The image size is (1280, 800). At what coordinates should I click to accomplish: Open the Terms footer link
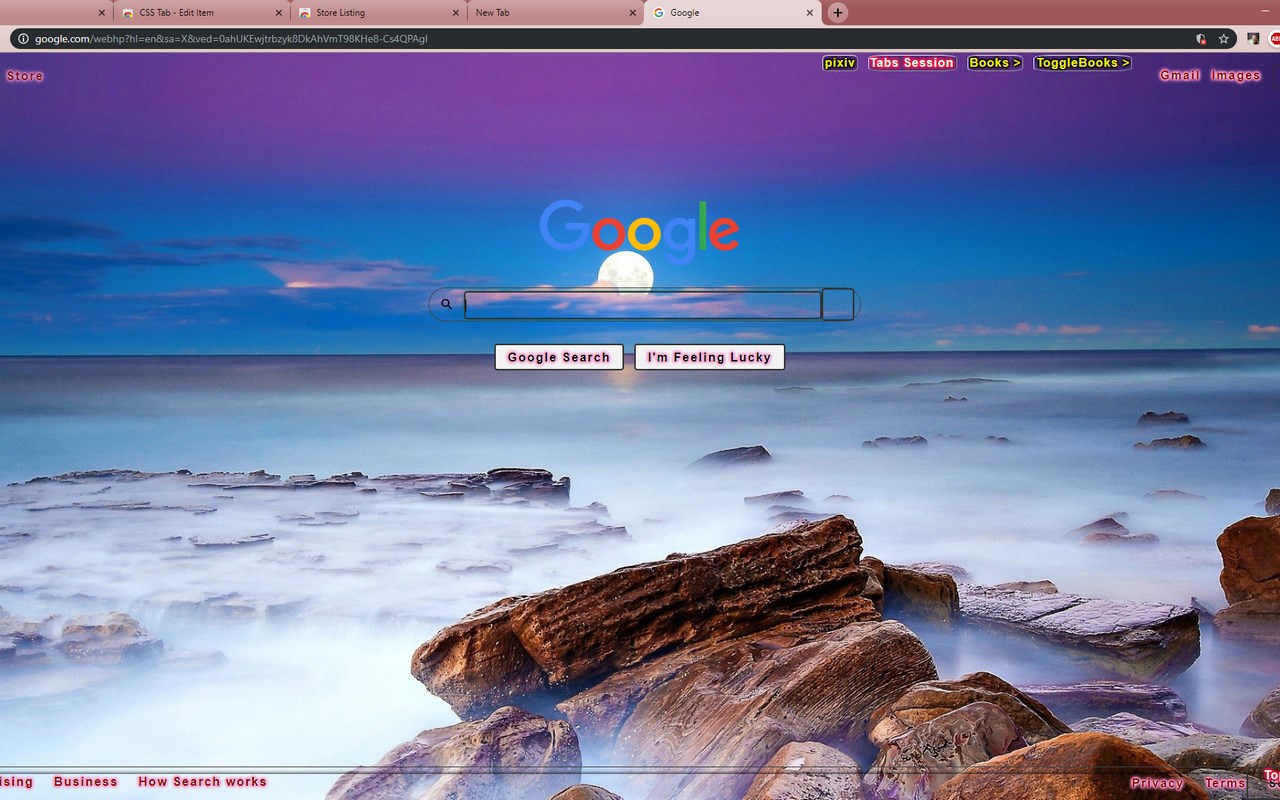coord(1225,783)
